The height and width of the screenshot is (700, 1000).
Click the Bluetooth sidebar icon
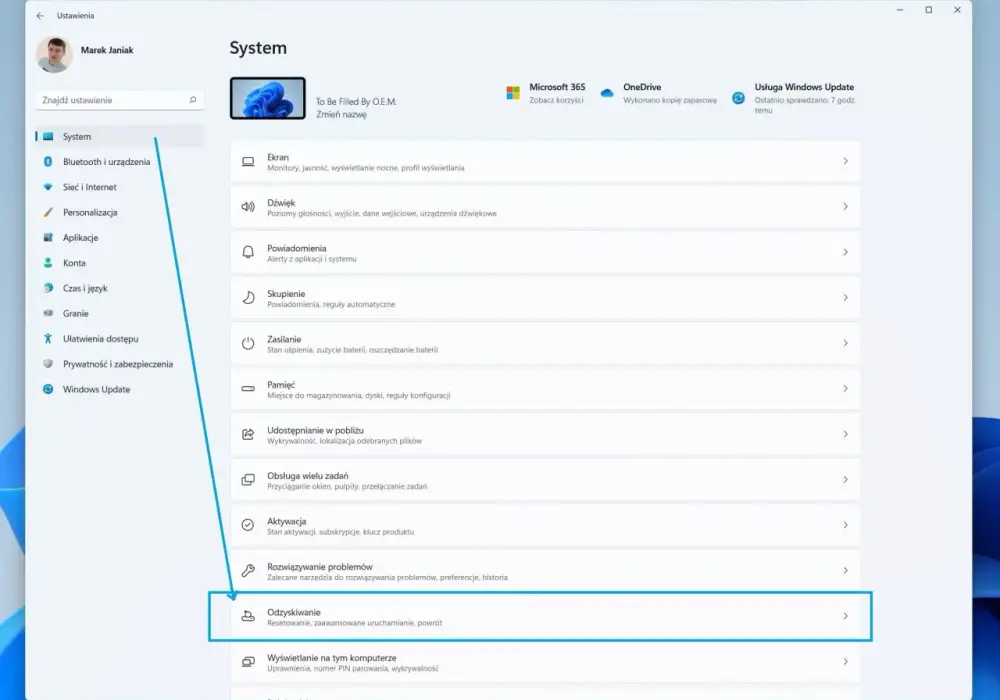48,162
